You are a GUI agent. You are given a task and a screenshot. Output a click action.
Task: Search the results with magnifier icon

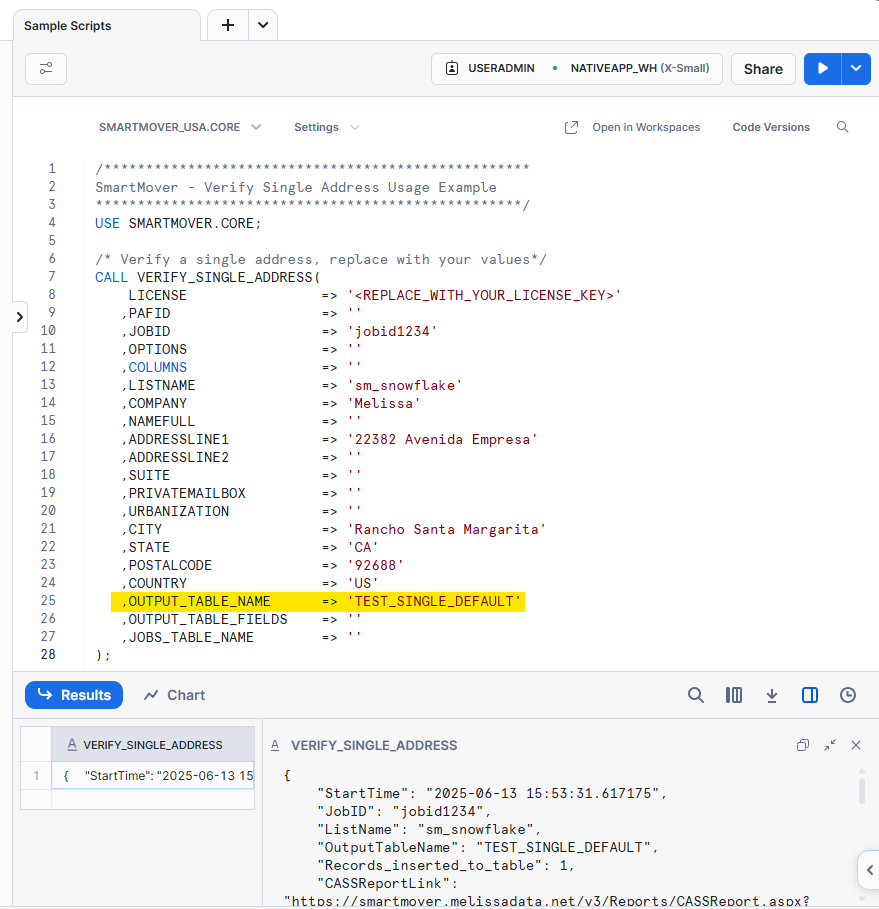696,695
